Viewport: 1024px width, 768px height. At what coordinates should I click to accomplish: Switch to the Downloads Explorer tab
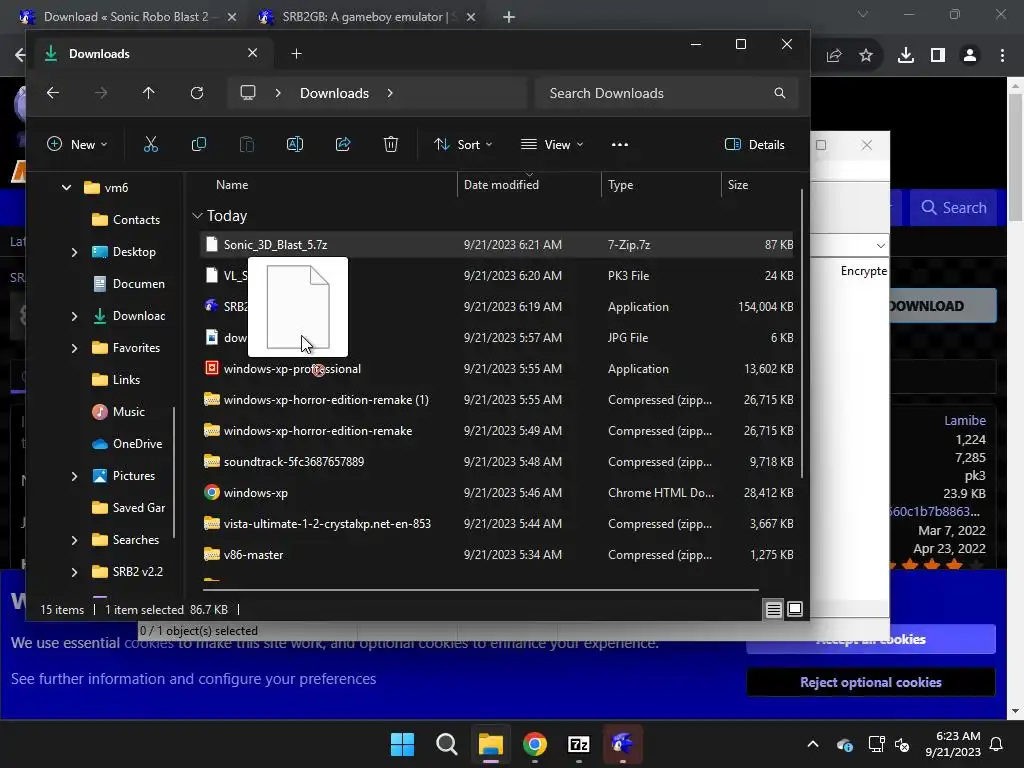coord(150,54)
